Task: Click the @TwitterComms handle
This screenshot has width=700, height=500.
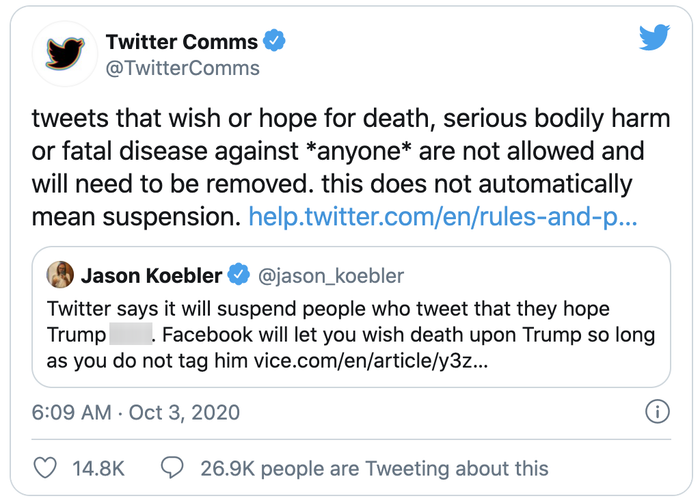Action: tap(182, 69)
